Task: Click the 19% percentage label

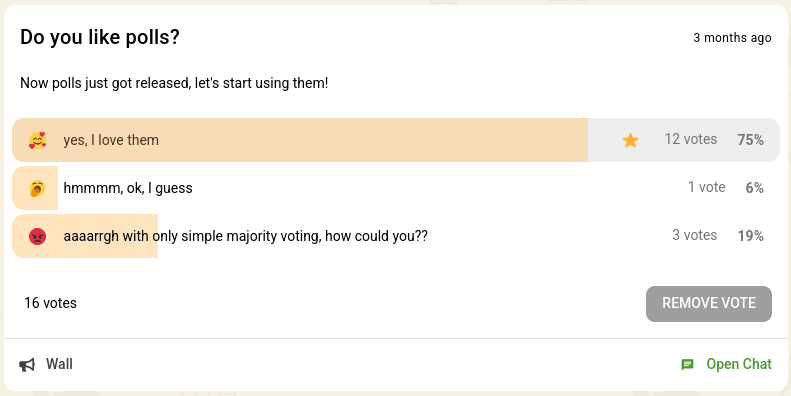Action: pos(751,236)
